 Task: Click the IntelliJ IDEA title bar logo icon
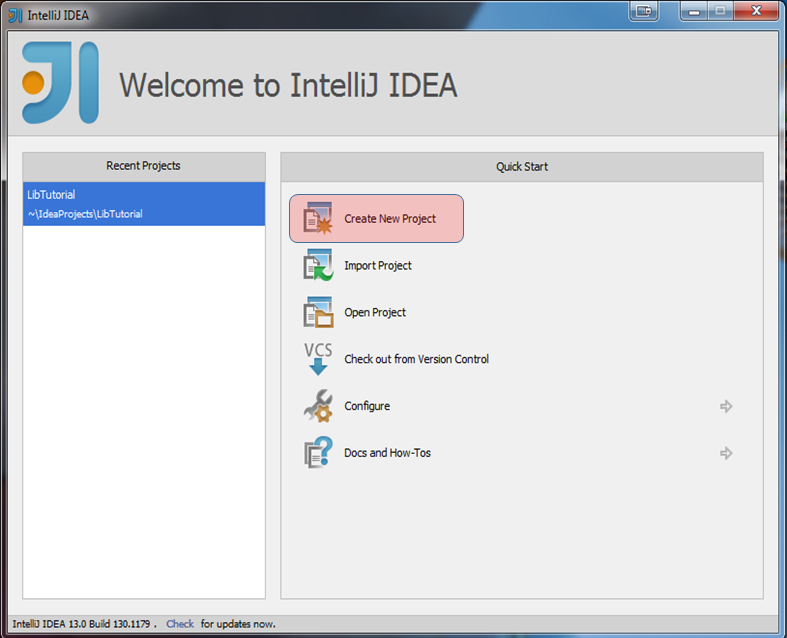(x=16, y=16)
